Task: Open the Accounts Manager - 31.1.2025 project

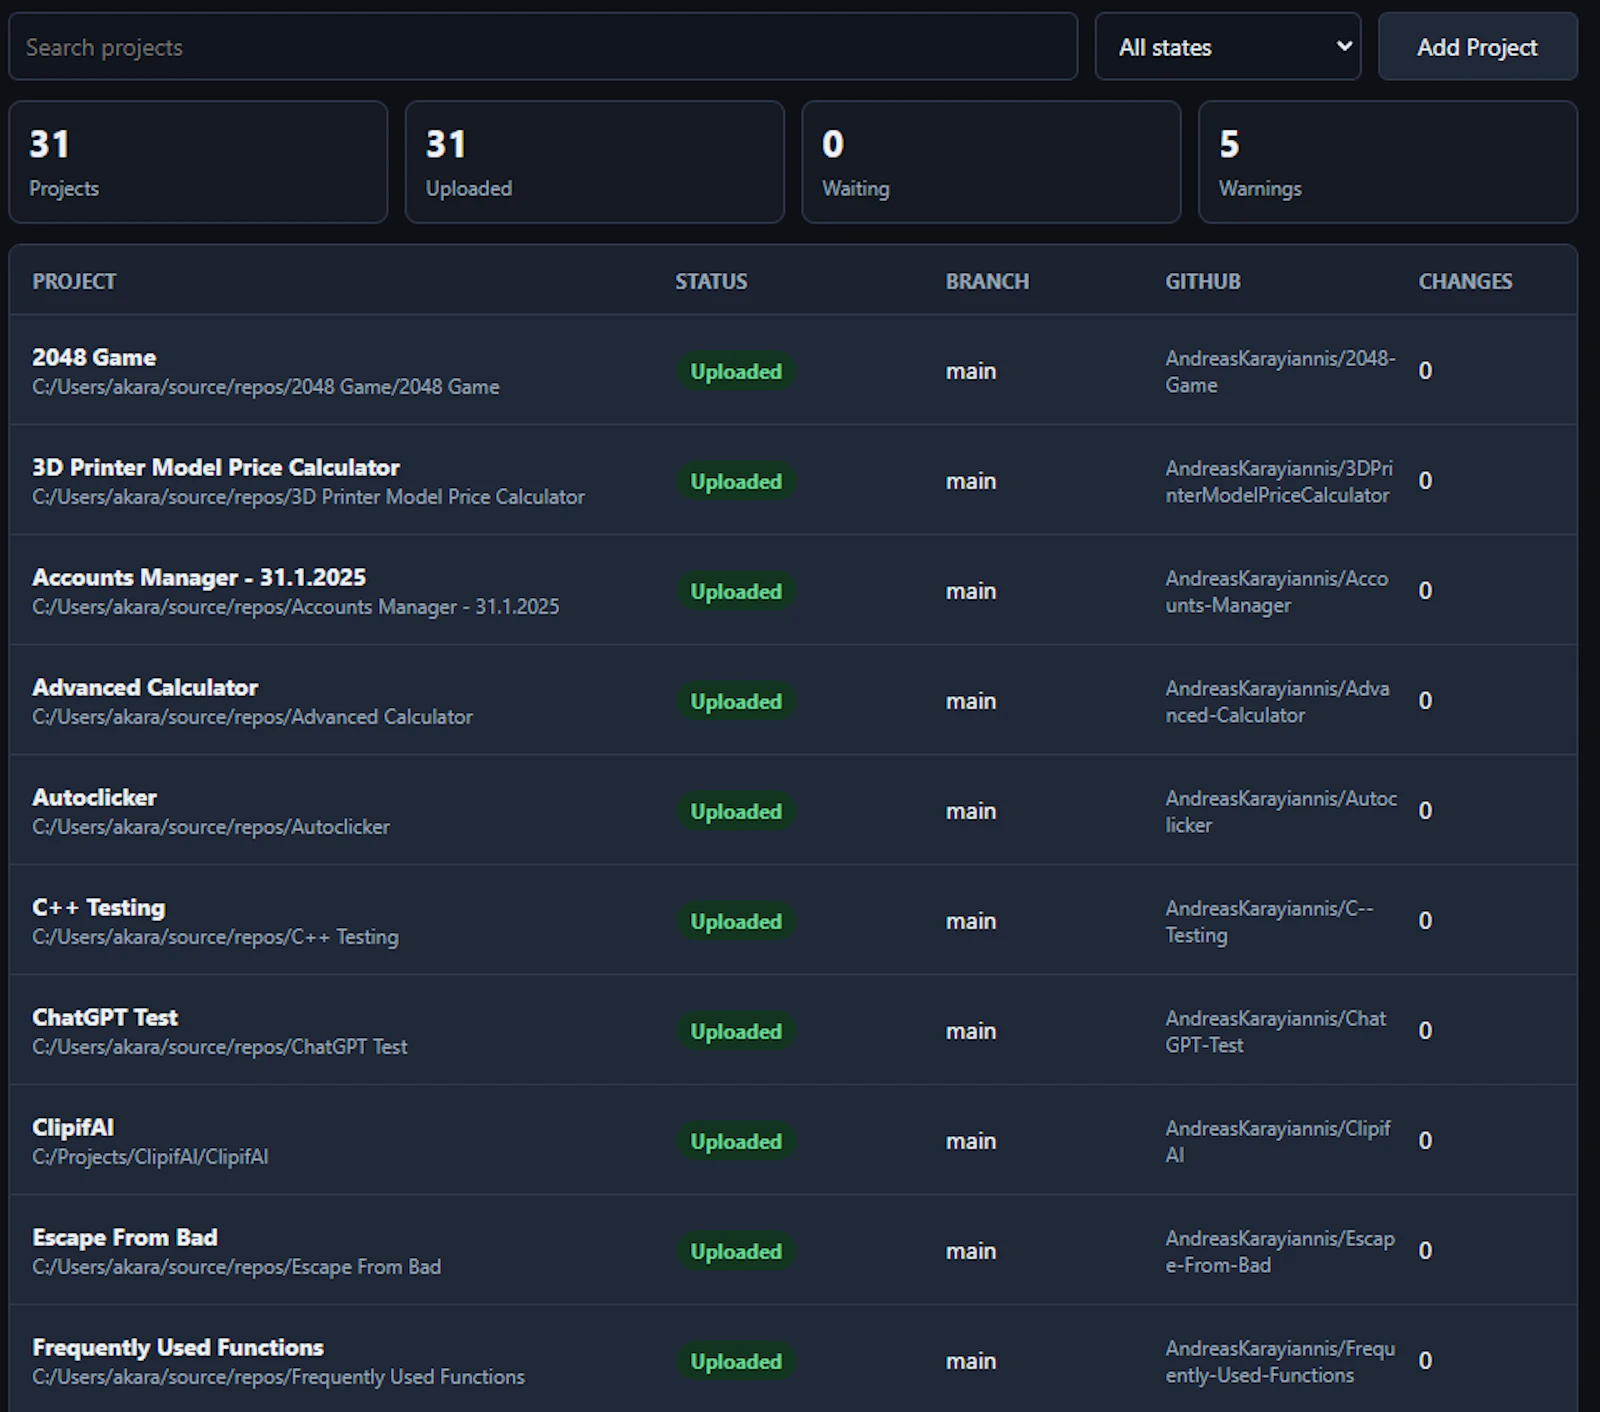Action: click(x=199, y=578)
